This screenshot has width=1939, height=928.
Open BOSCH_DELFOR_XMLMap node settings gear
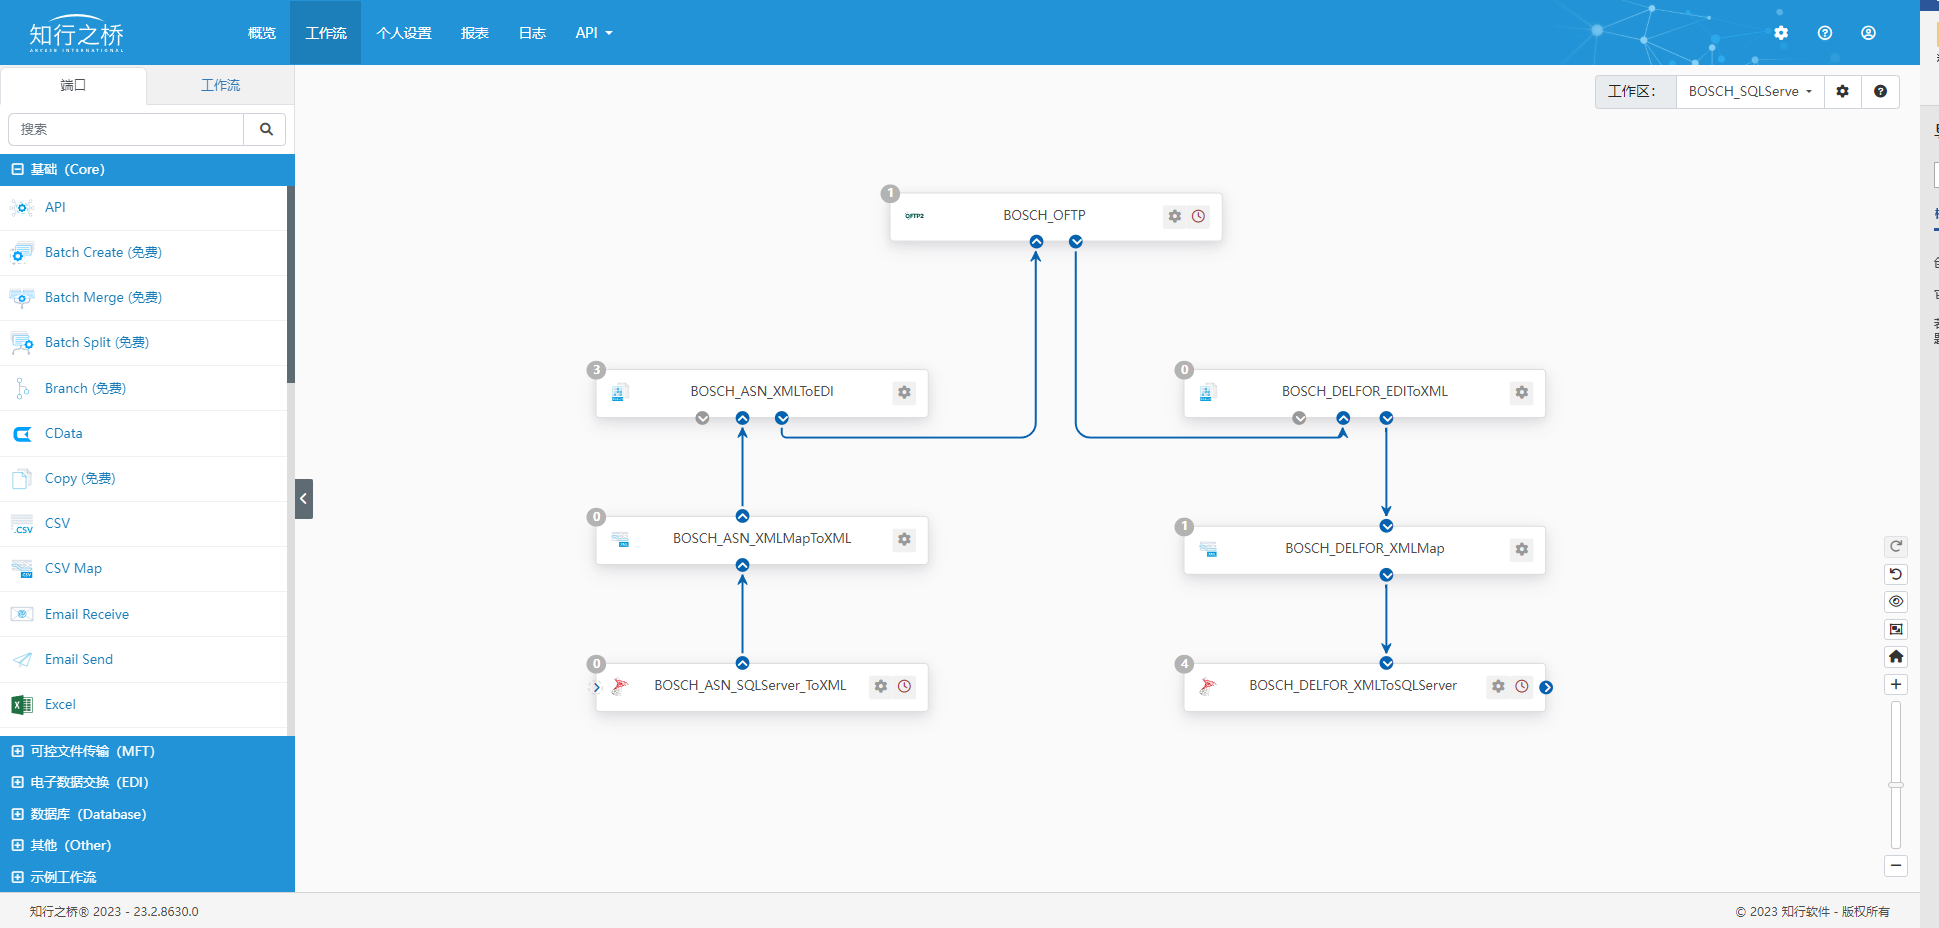(1521, 549)
